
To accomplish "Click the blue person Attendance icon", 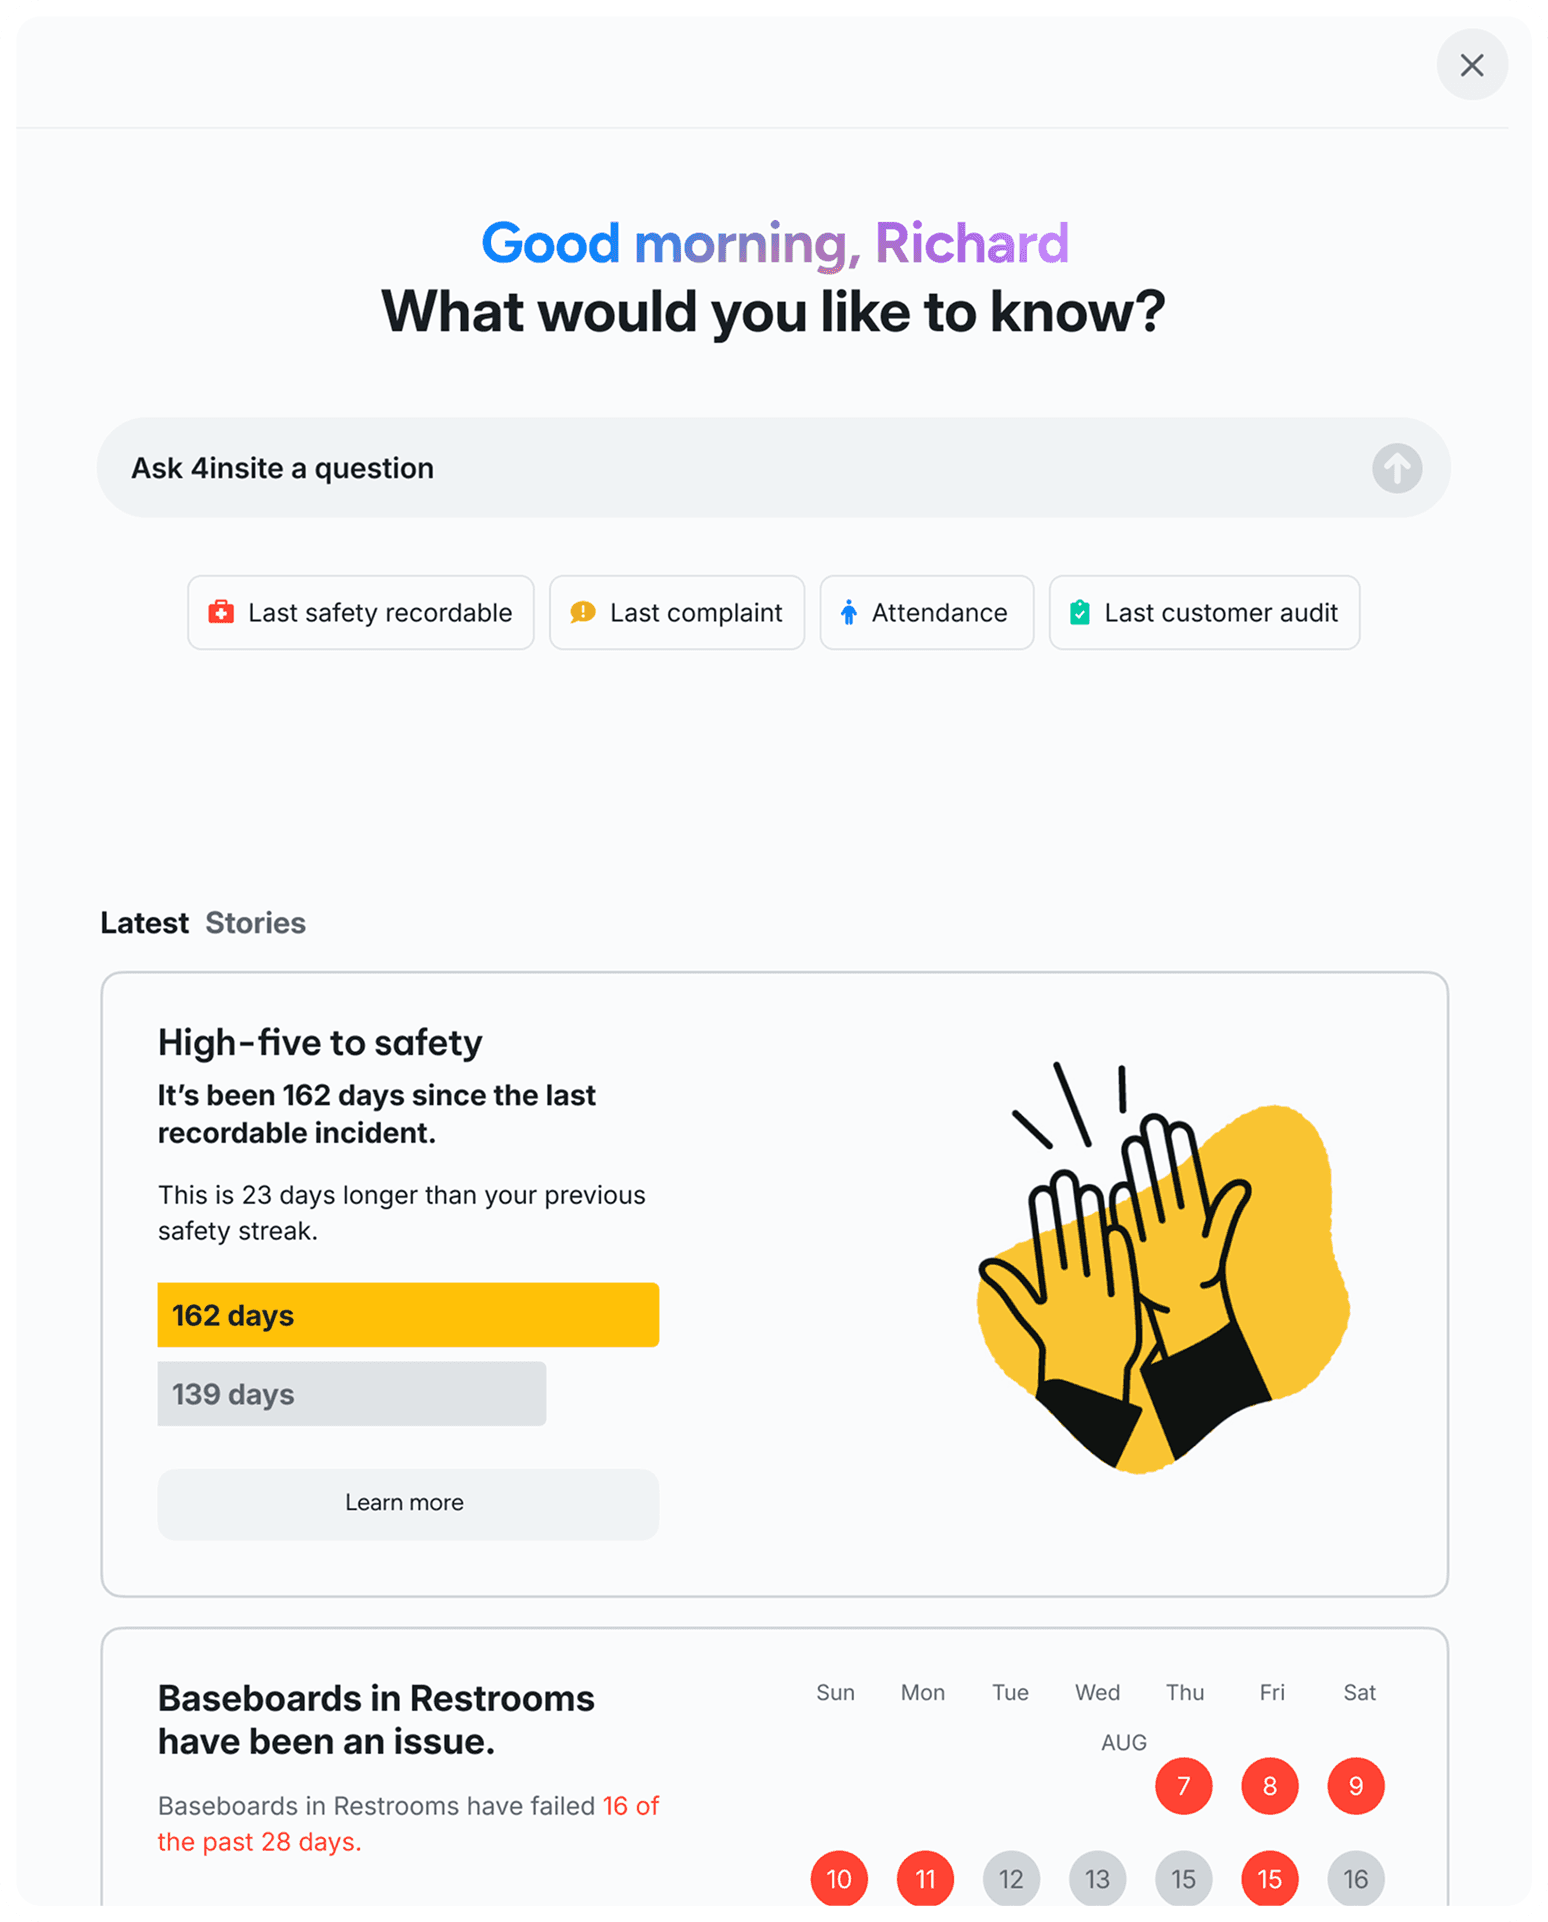I will click(x=848, y=612).
